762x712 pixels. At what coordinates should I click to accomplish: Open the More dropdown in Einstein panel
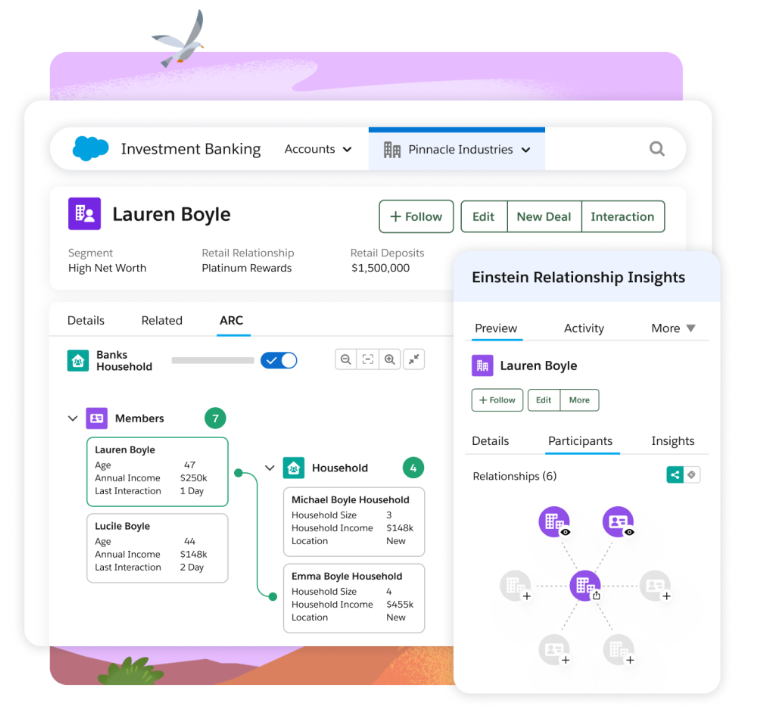pyautogui.click(x=673, y=328)
